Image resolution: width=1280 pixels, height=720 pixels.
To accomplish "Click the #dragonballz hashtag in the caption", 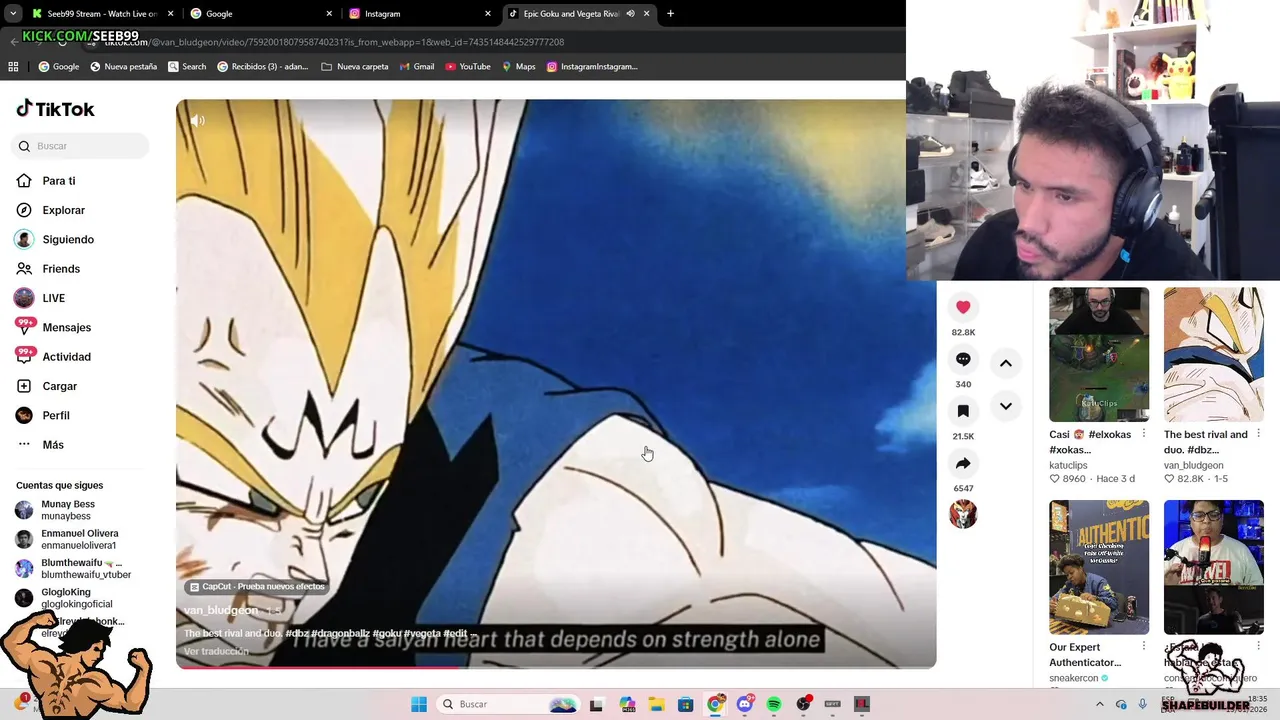I will (340, 633).
